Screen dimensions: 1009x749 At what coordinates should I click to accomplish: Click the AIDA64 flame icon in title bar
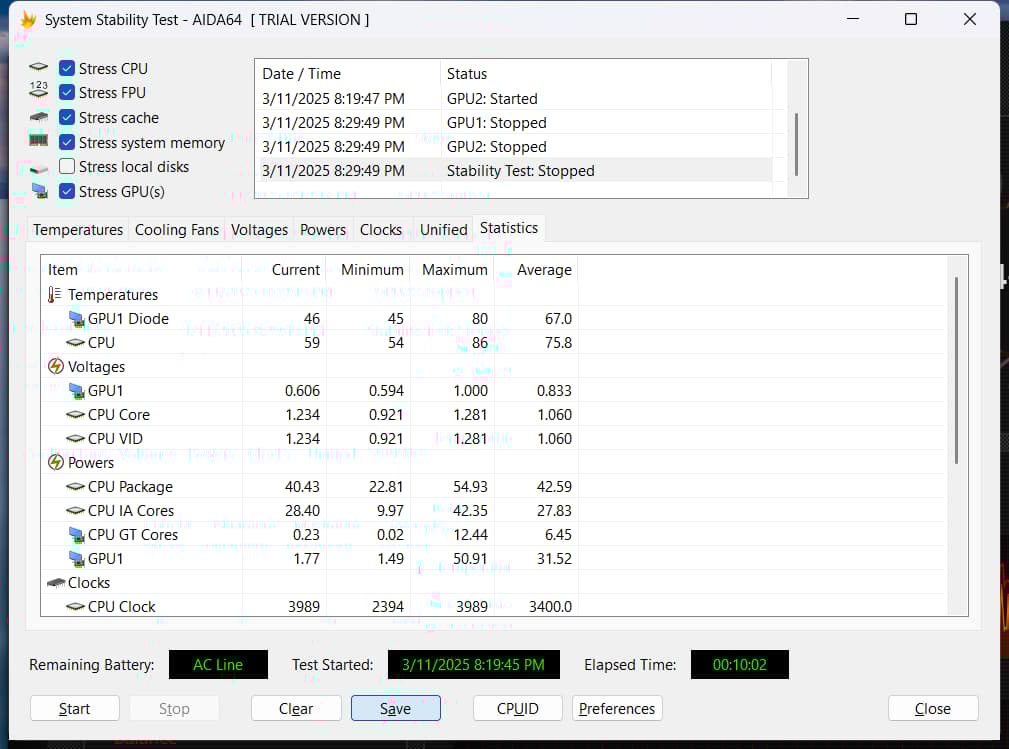pos(28,20)
